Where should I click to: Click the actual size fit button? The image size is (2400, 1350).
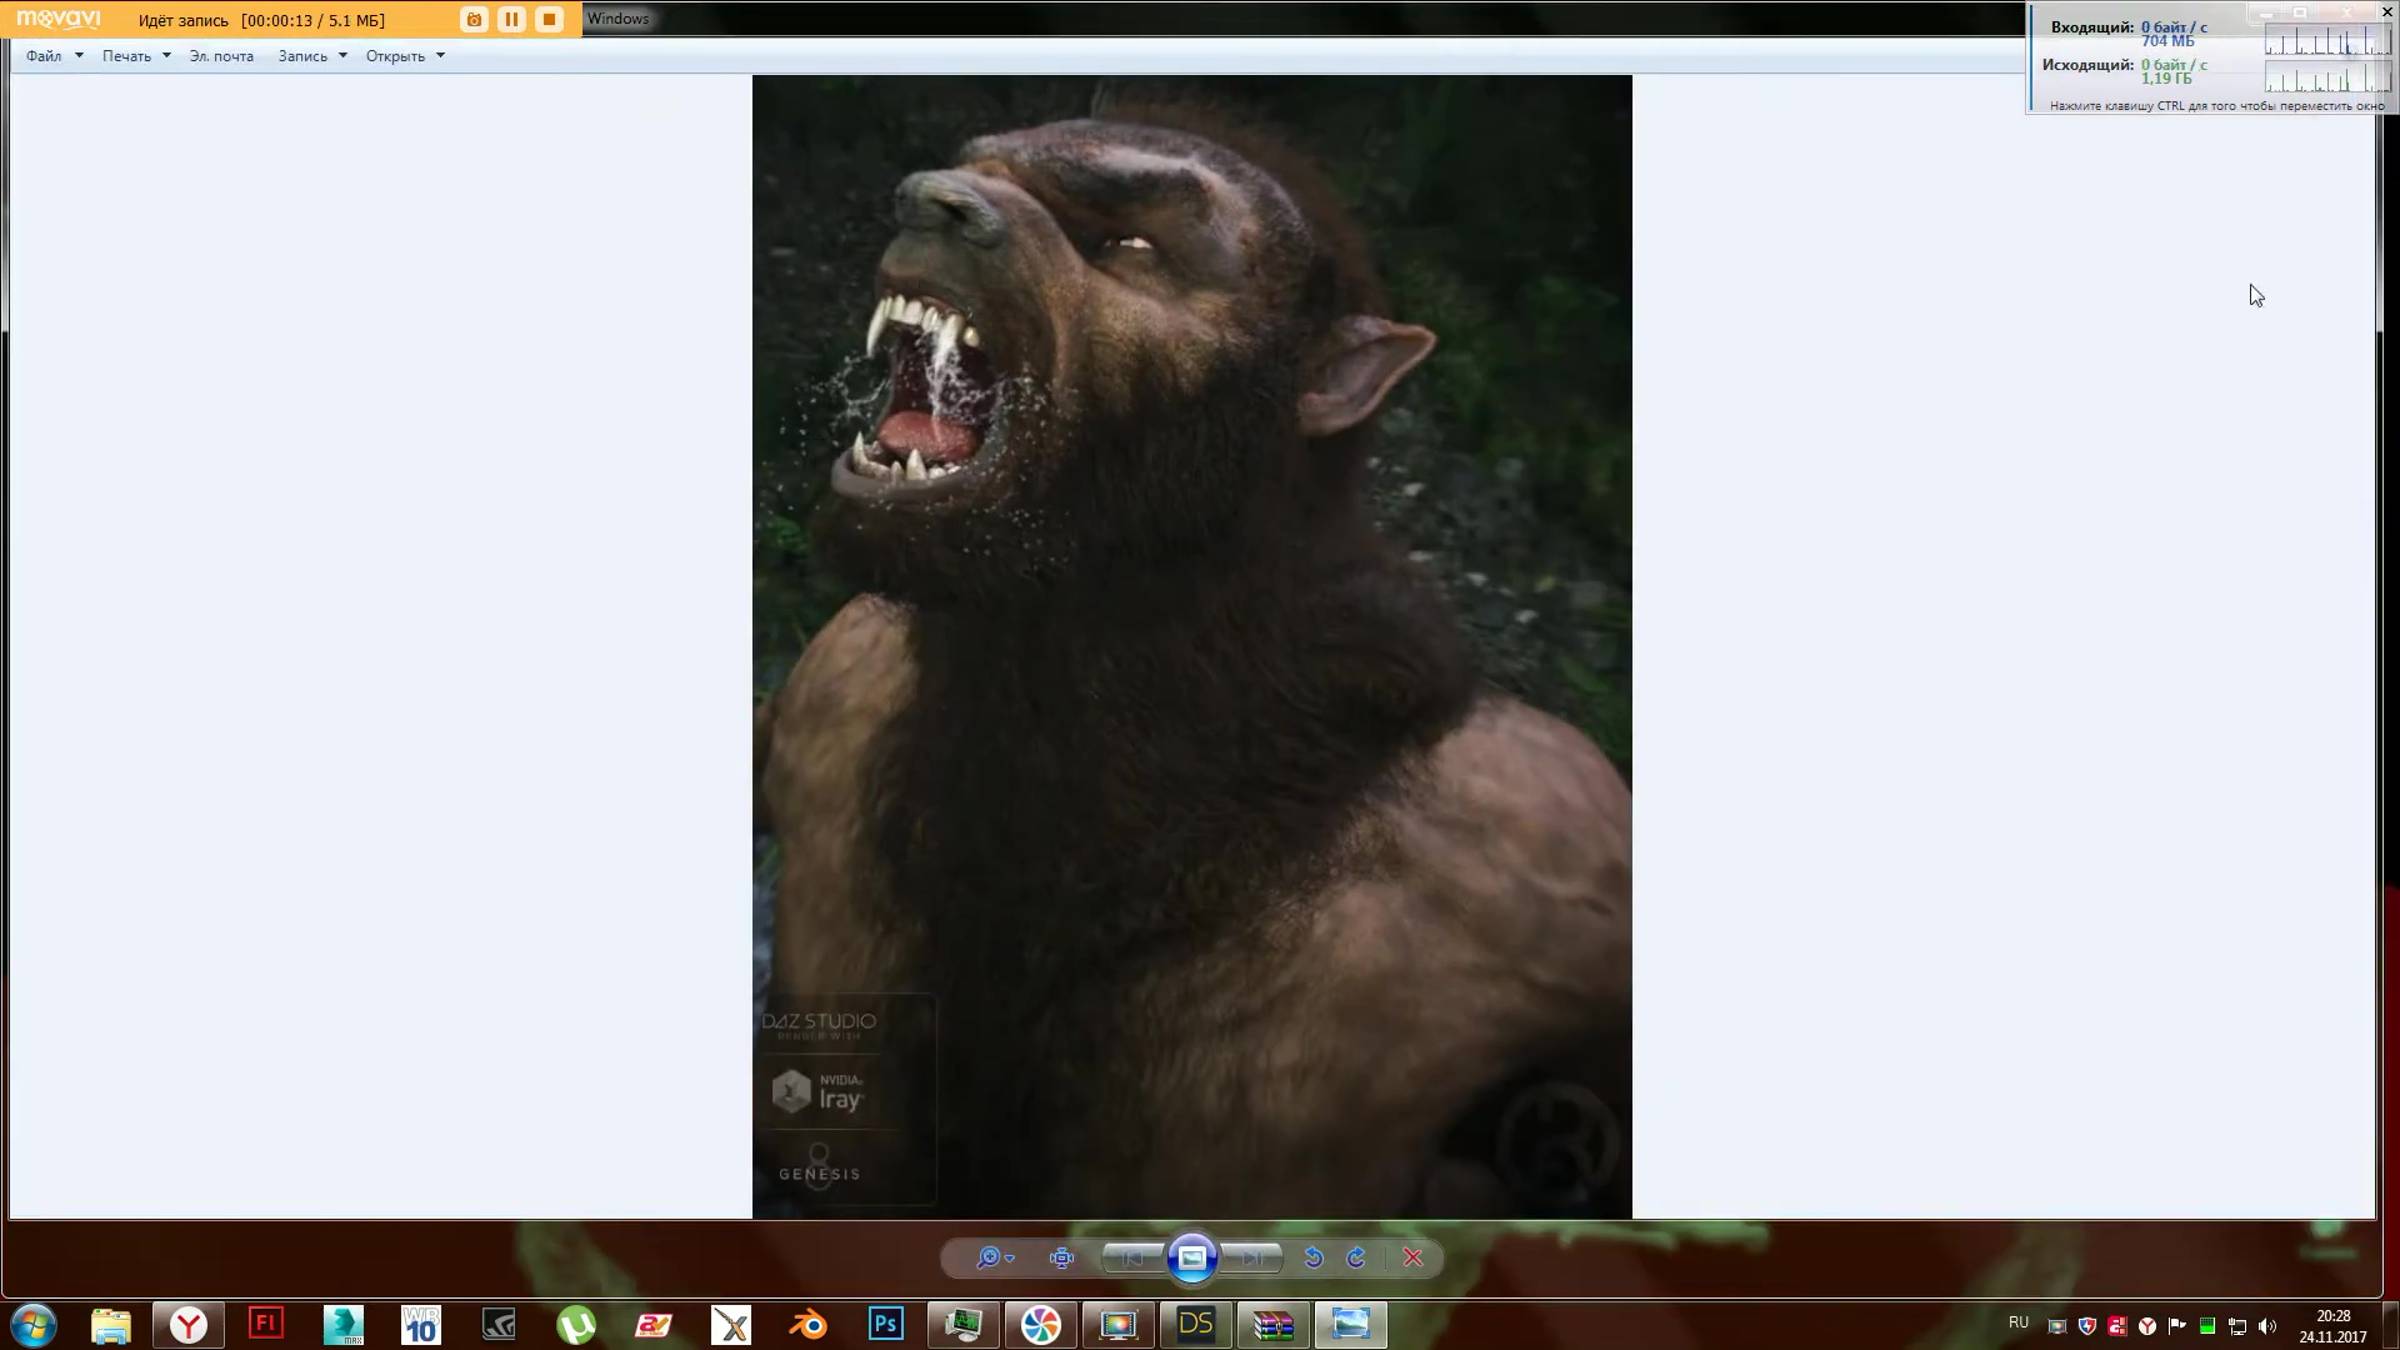point(1061,1257)
